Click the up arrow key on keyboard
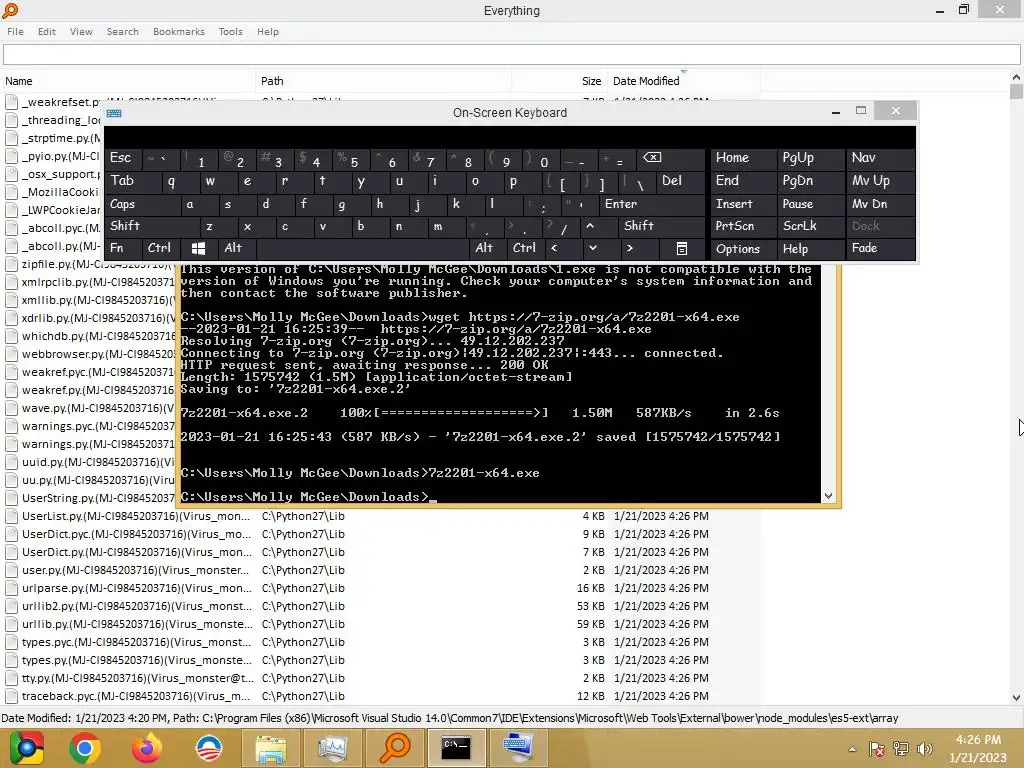 (590, 226)
